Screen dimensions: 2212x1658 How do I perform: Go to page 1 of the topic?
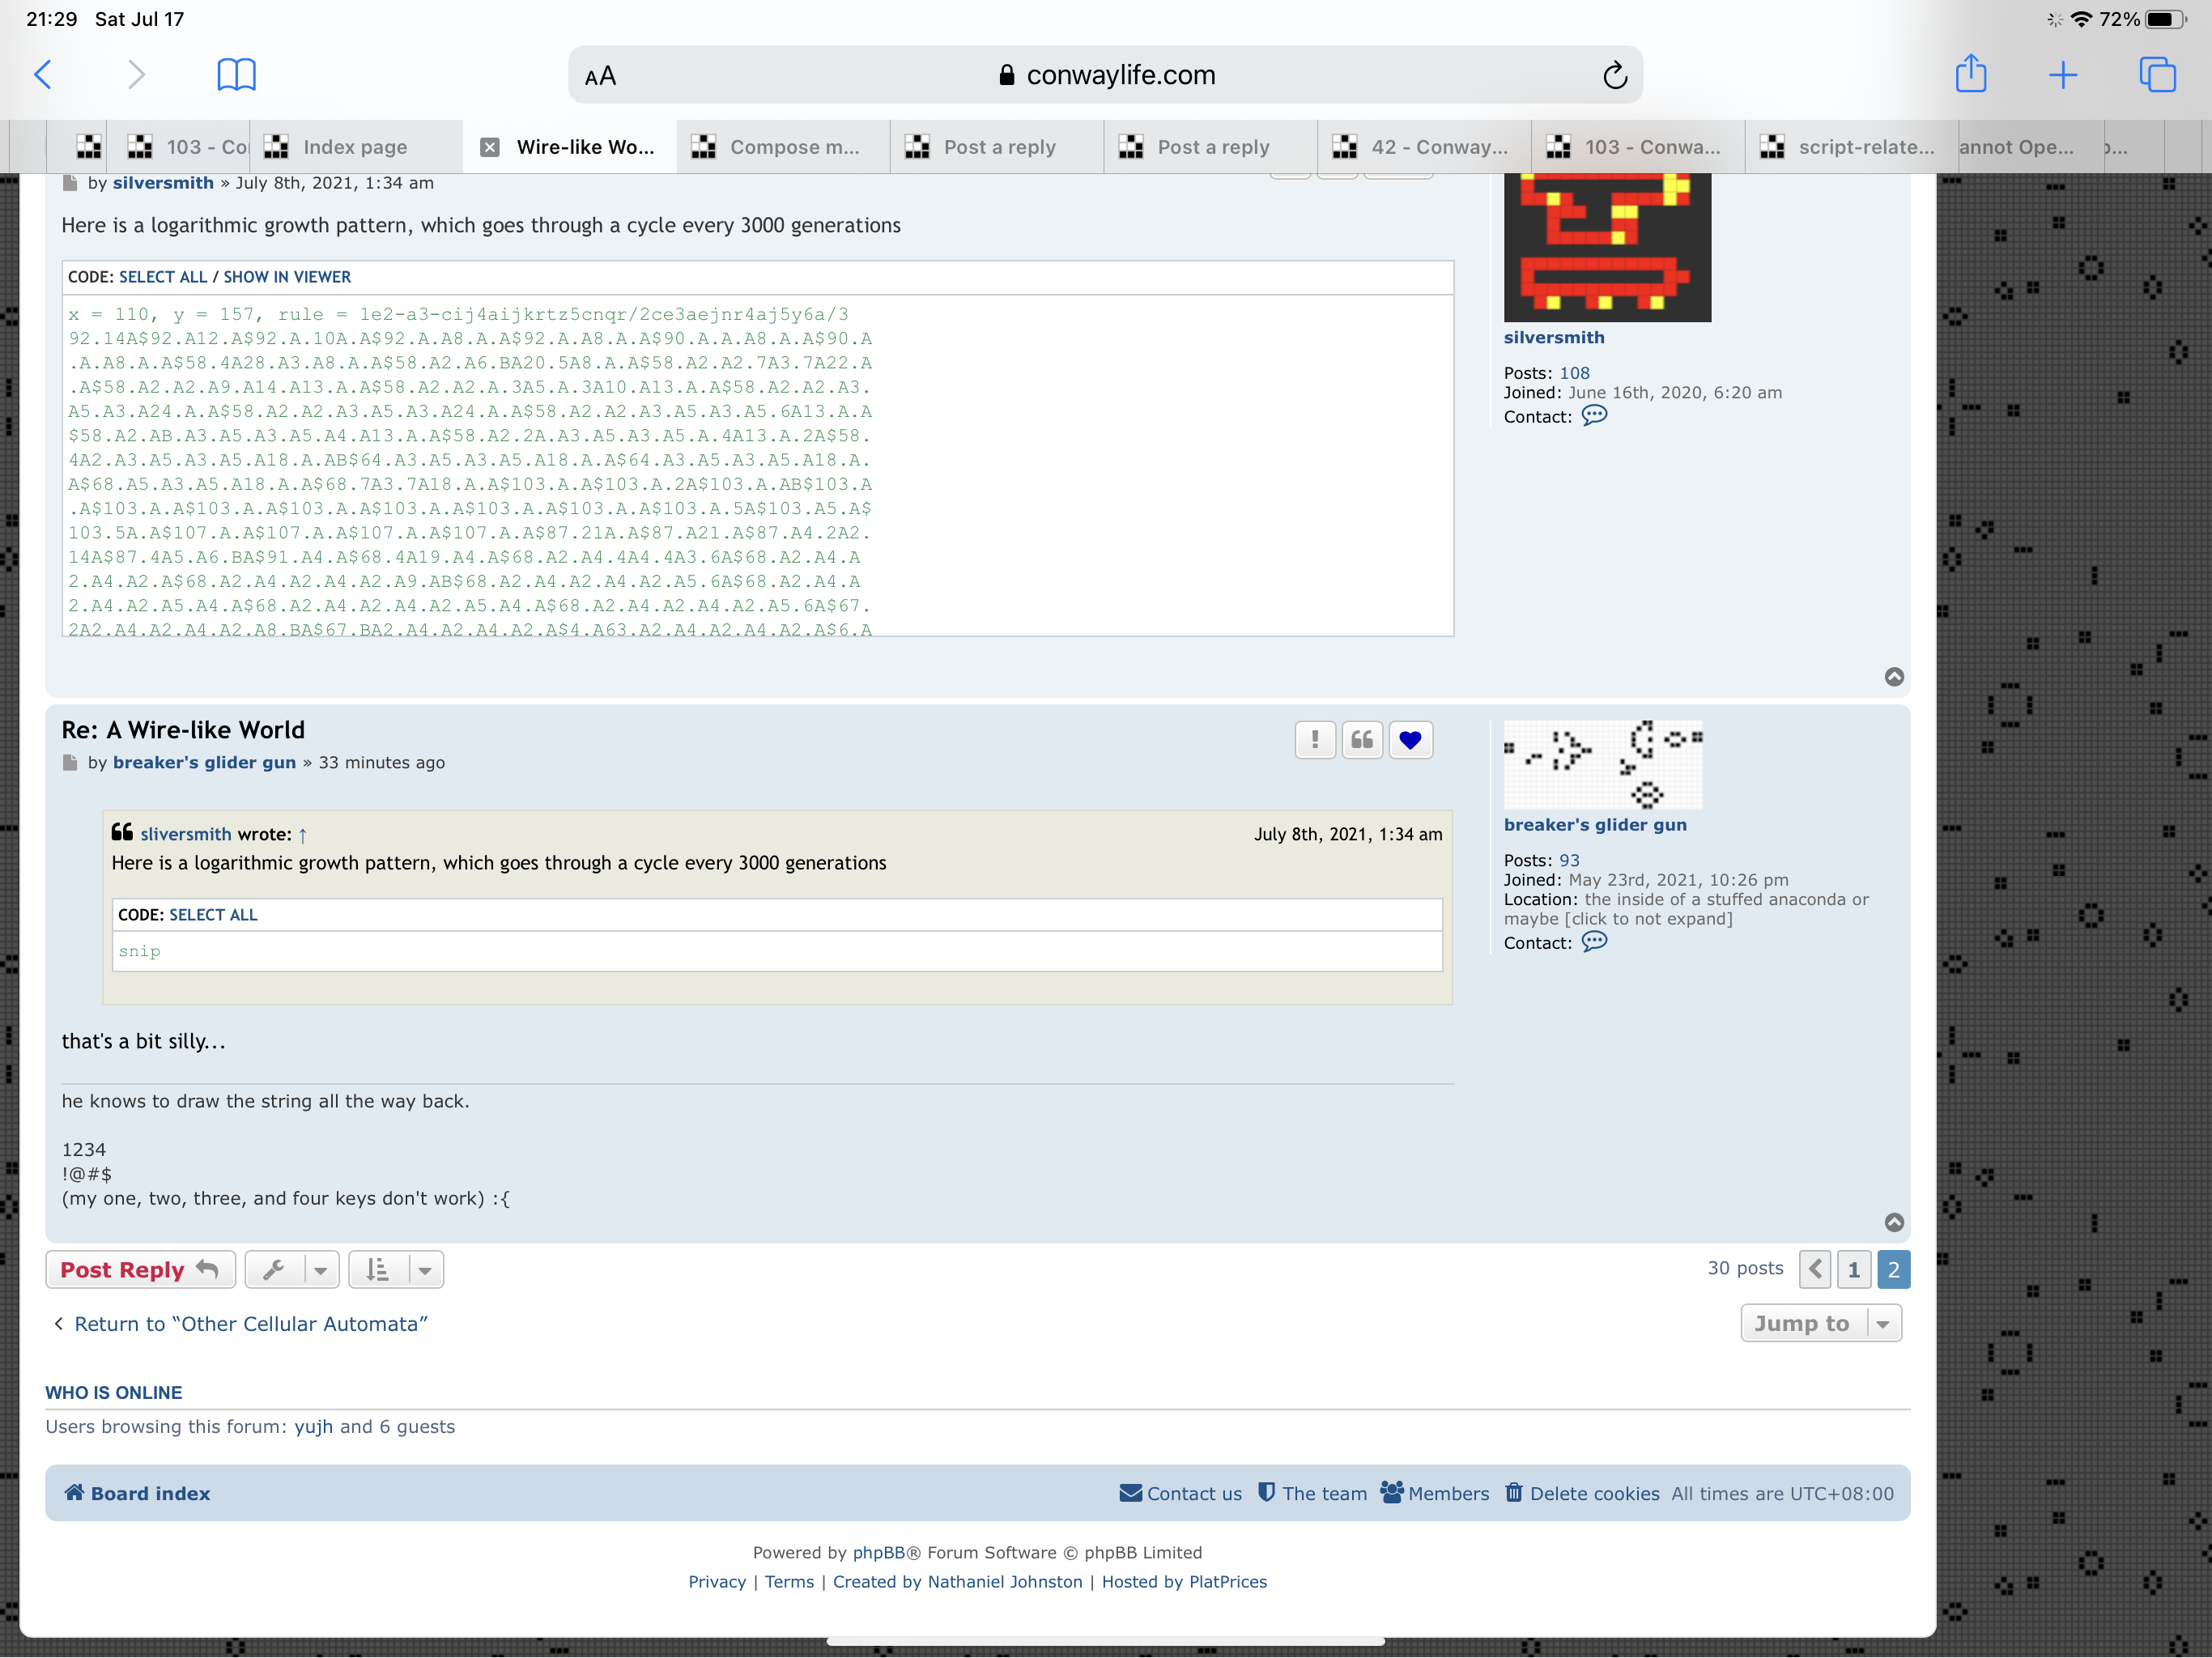tap(1853, 1269)
